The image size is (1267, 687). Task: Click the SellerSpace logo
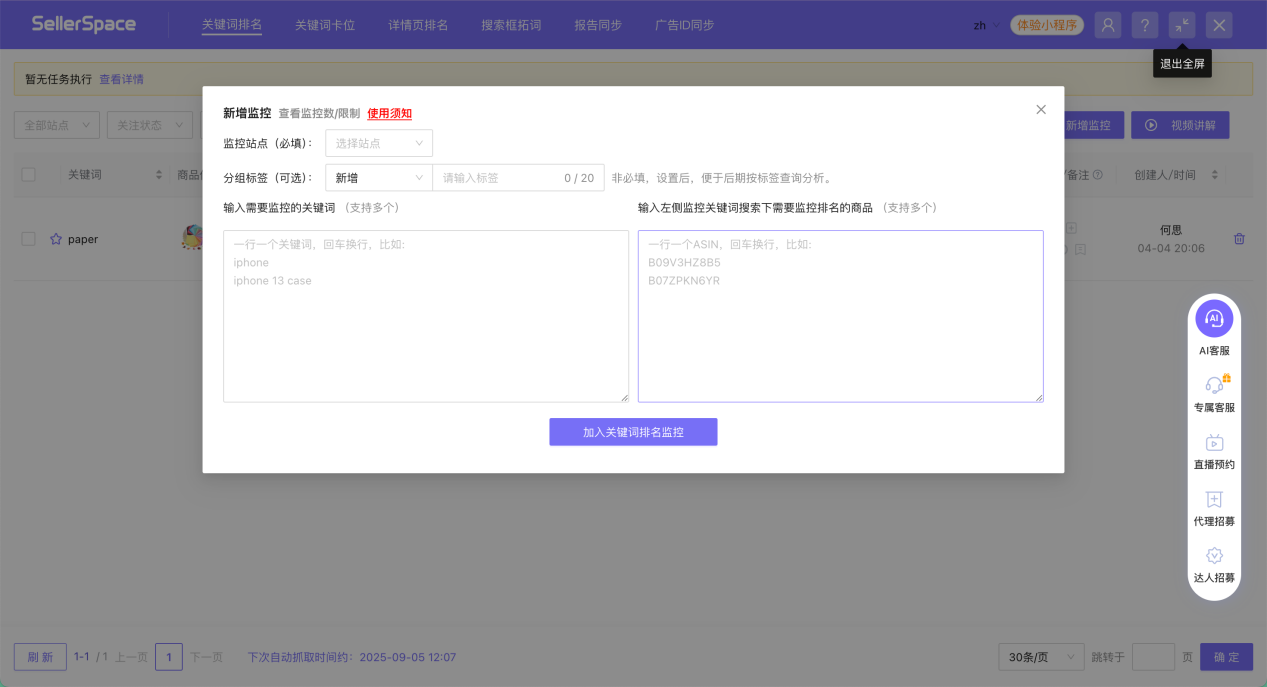coord(83,24)
